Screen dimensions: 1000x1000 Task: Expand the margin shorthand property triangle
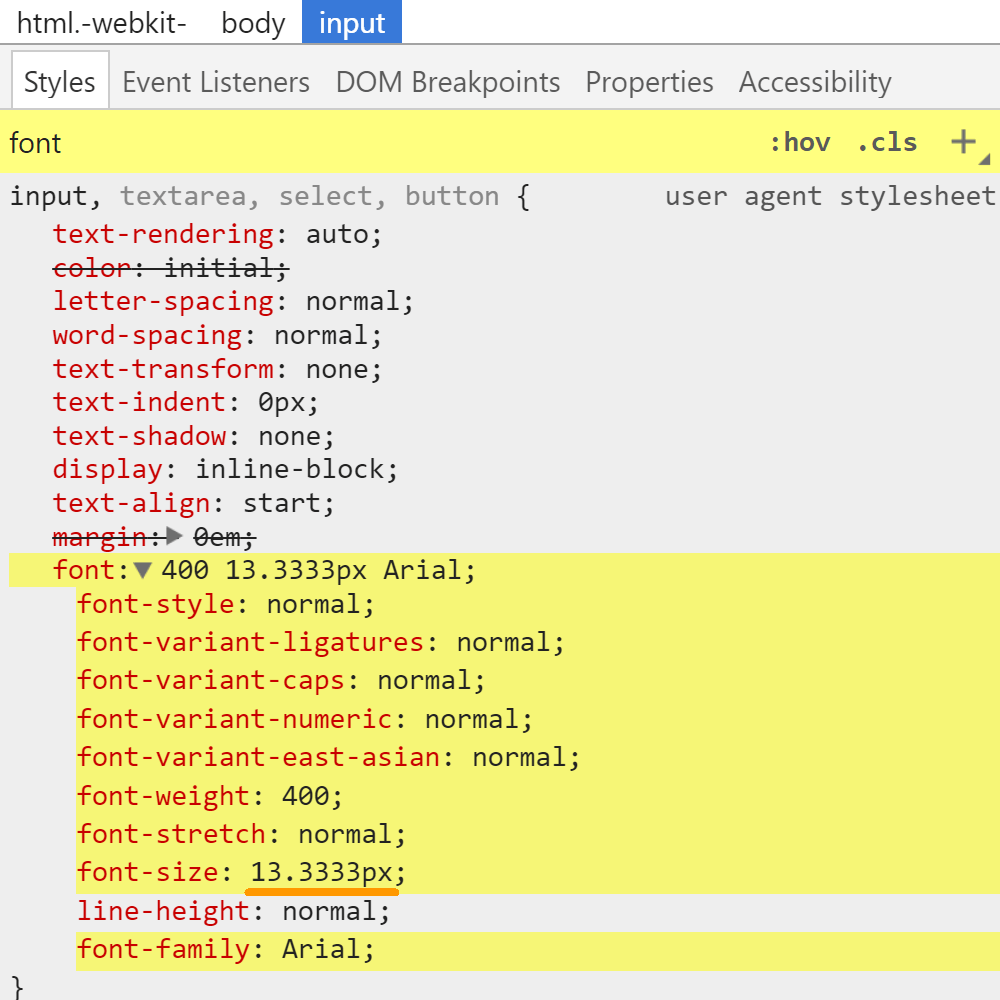[x=174, y=537]
